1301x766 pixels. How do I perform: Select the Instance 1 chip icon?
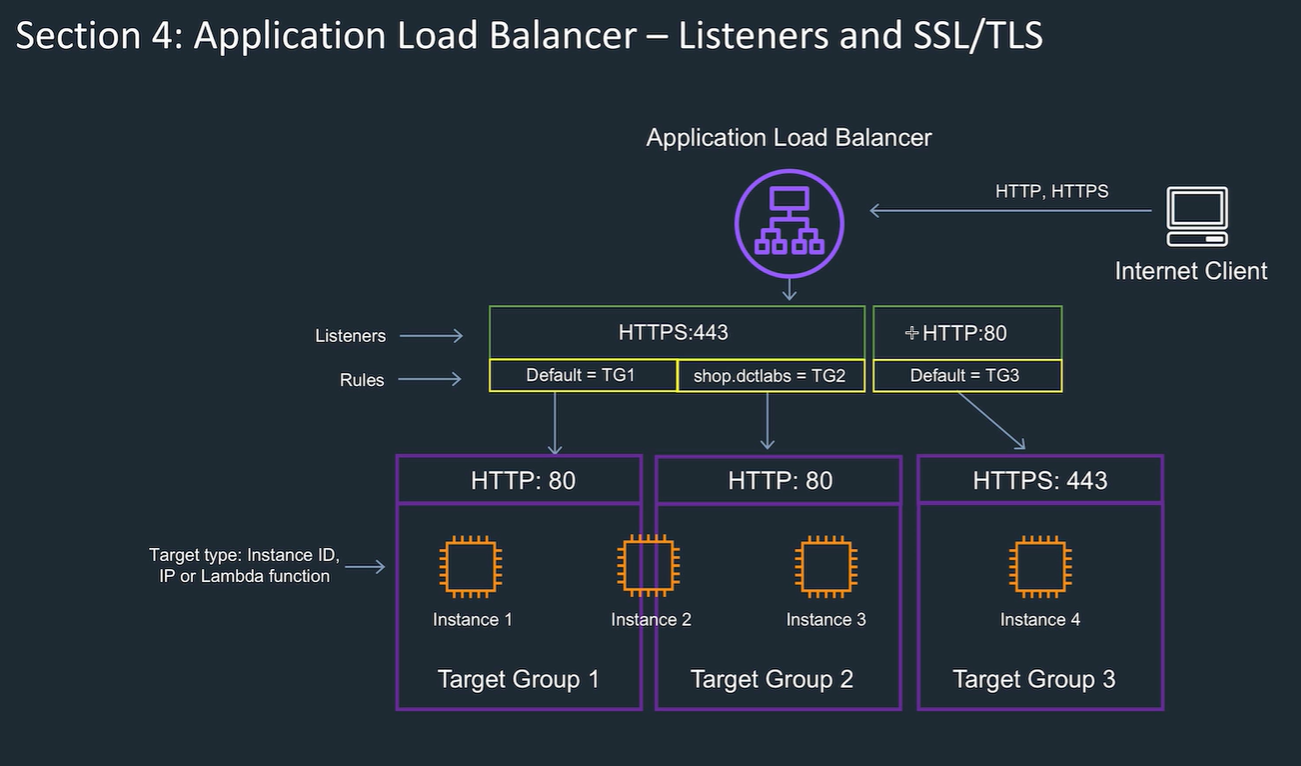coord(470,567)
